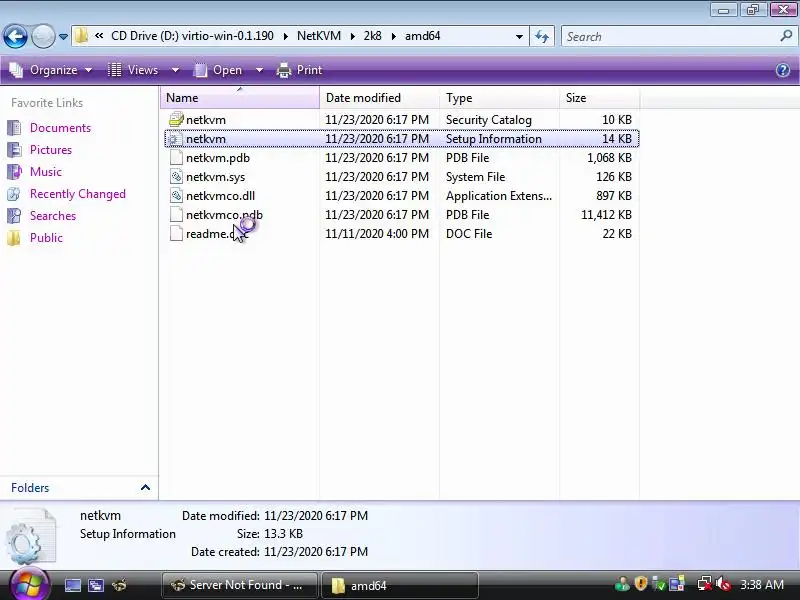Switch to Server Not Found taskbar window
The width and height of the screenshot is (800, 600).
(239, 585)
